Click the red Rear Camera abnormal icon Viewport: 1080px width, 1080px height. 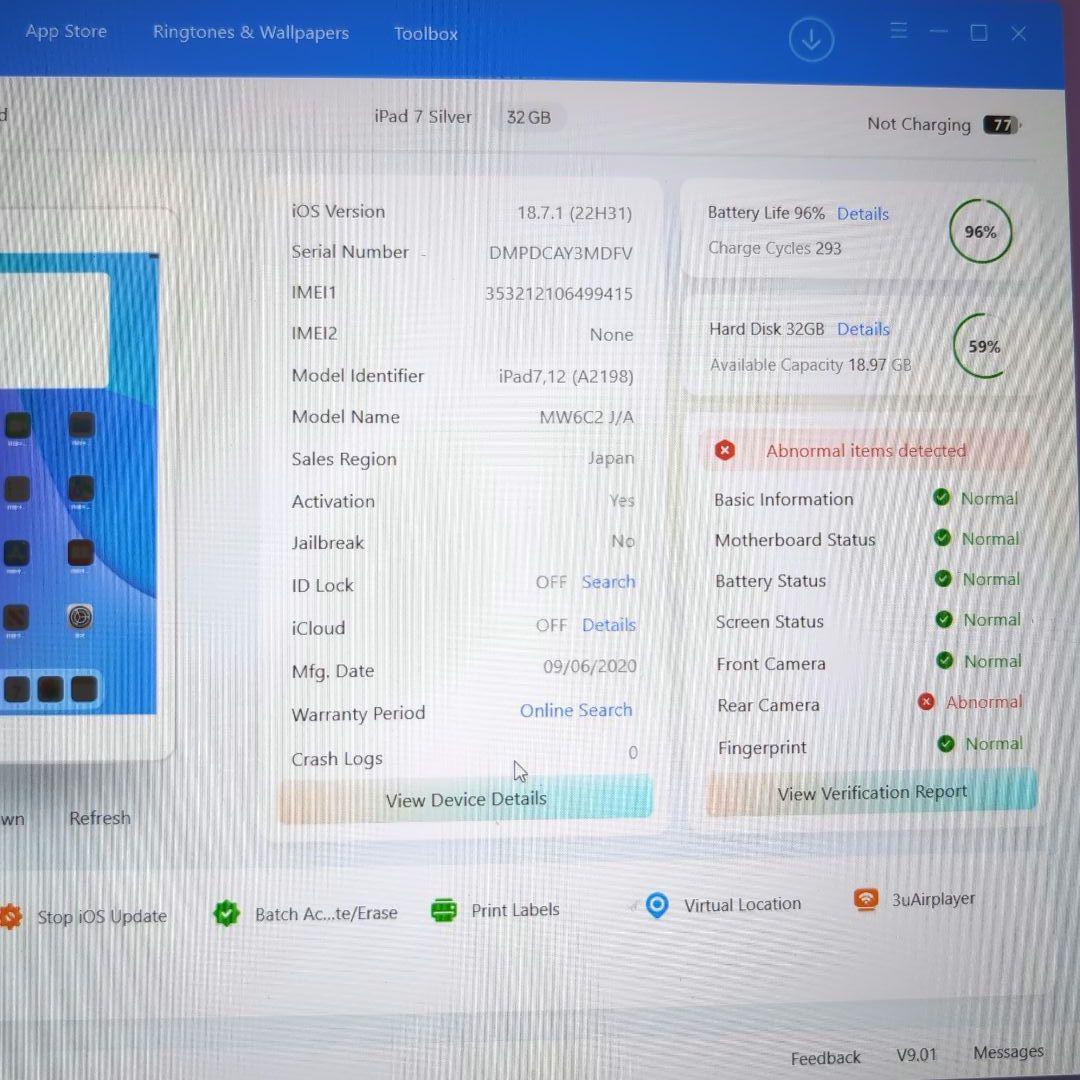[x=926, y=702]
